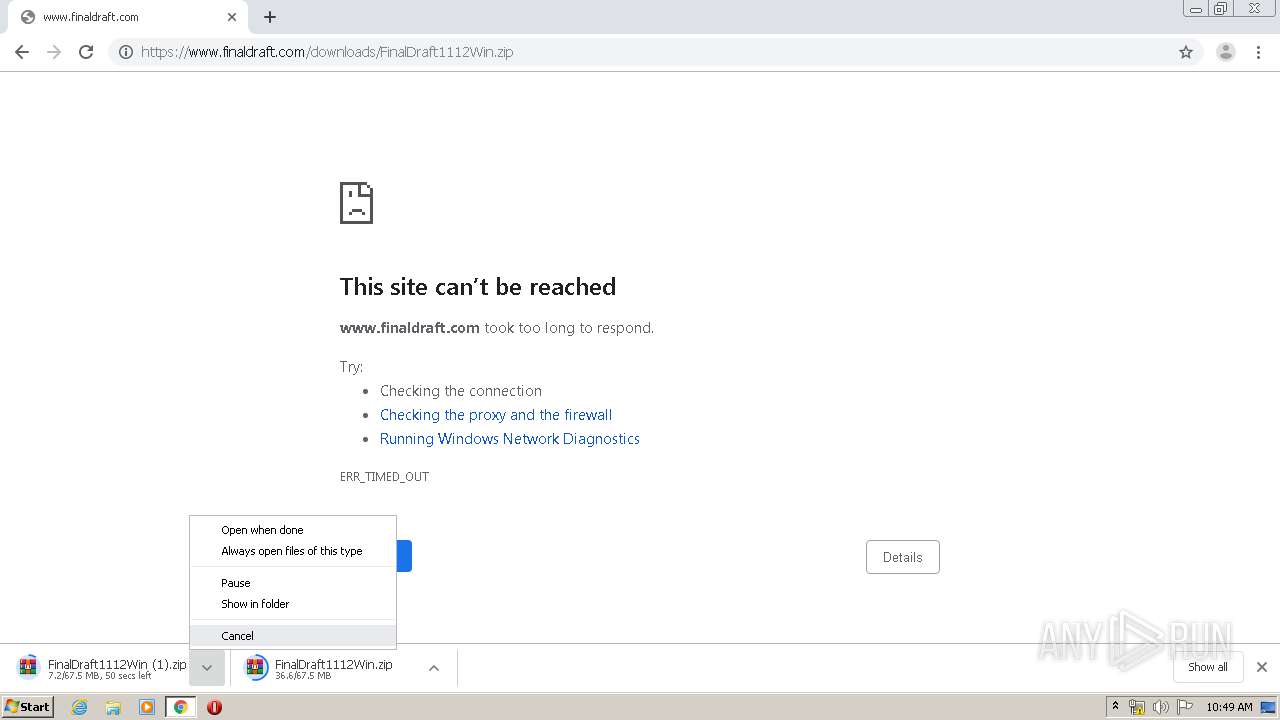1280x720 pixels.
Task: Choose Always open files of this type
Action: 293,551
